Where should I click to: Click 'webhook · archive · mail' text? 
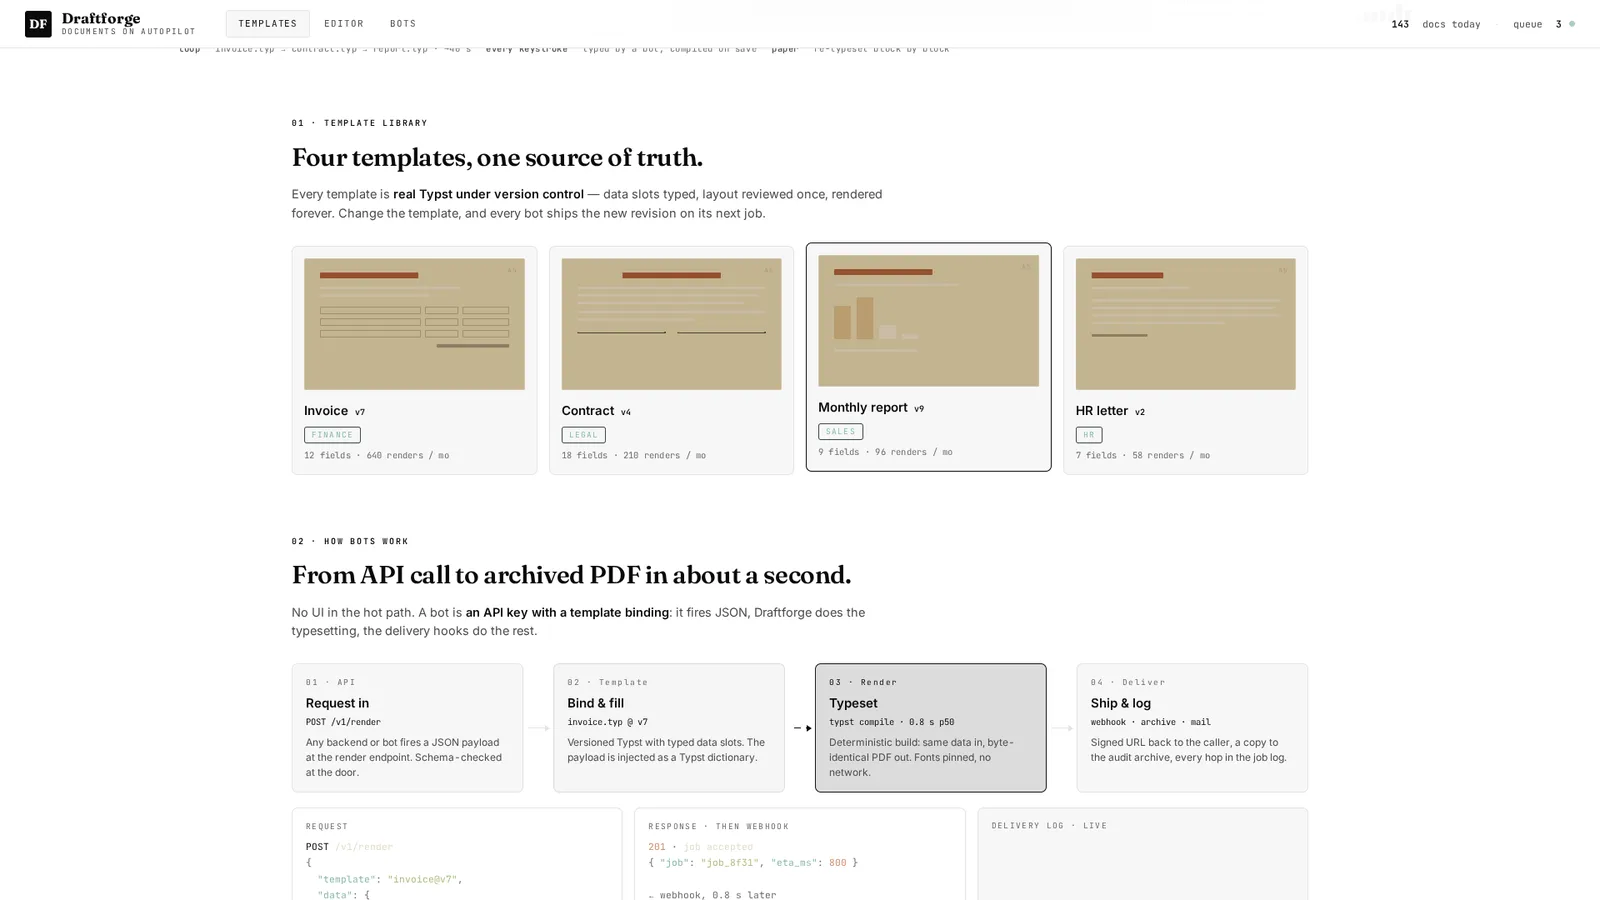point(1150,722)
